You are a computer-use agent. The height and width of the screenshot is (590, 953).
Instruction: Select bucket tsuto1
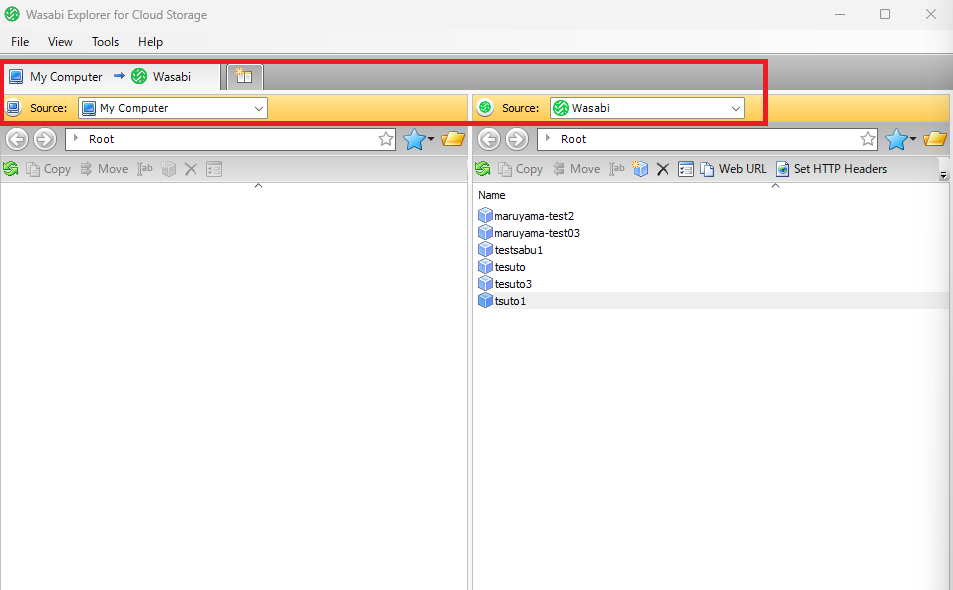pyautogui.click(x=503, y=301)
